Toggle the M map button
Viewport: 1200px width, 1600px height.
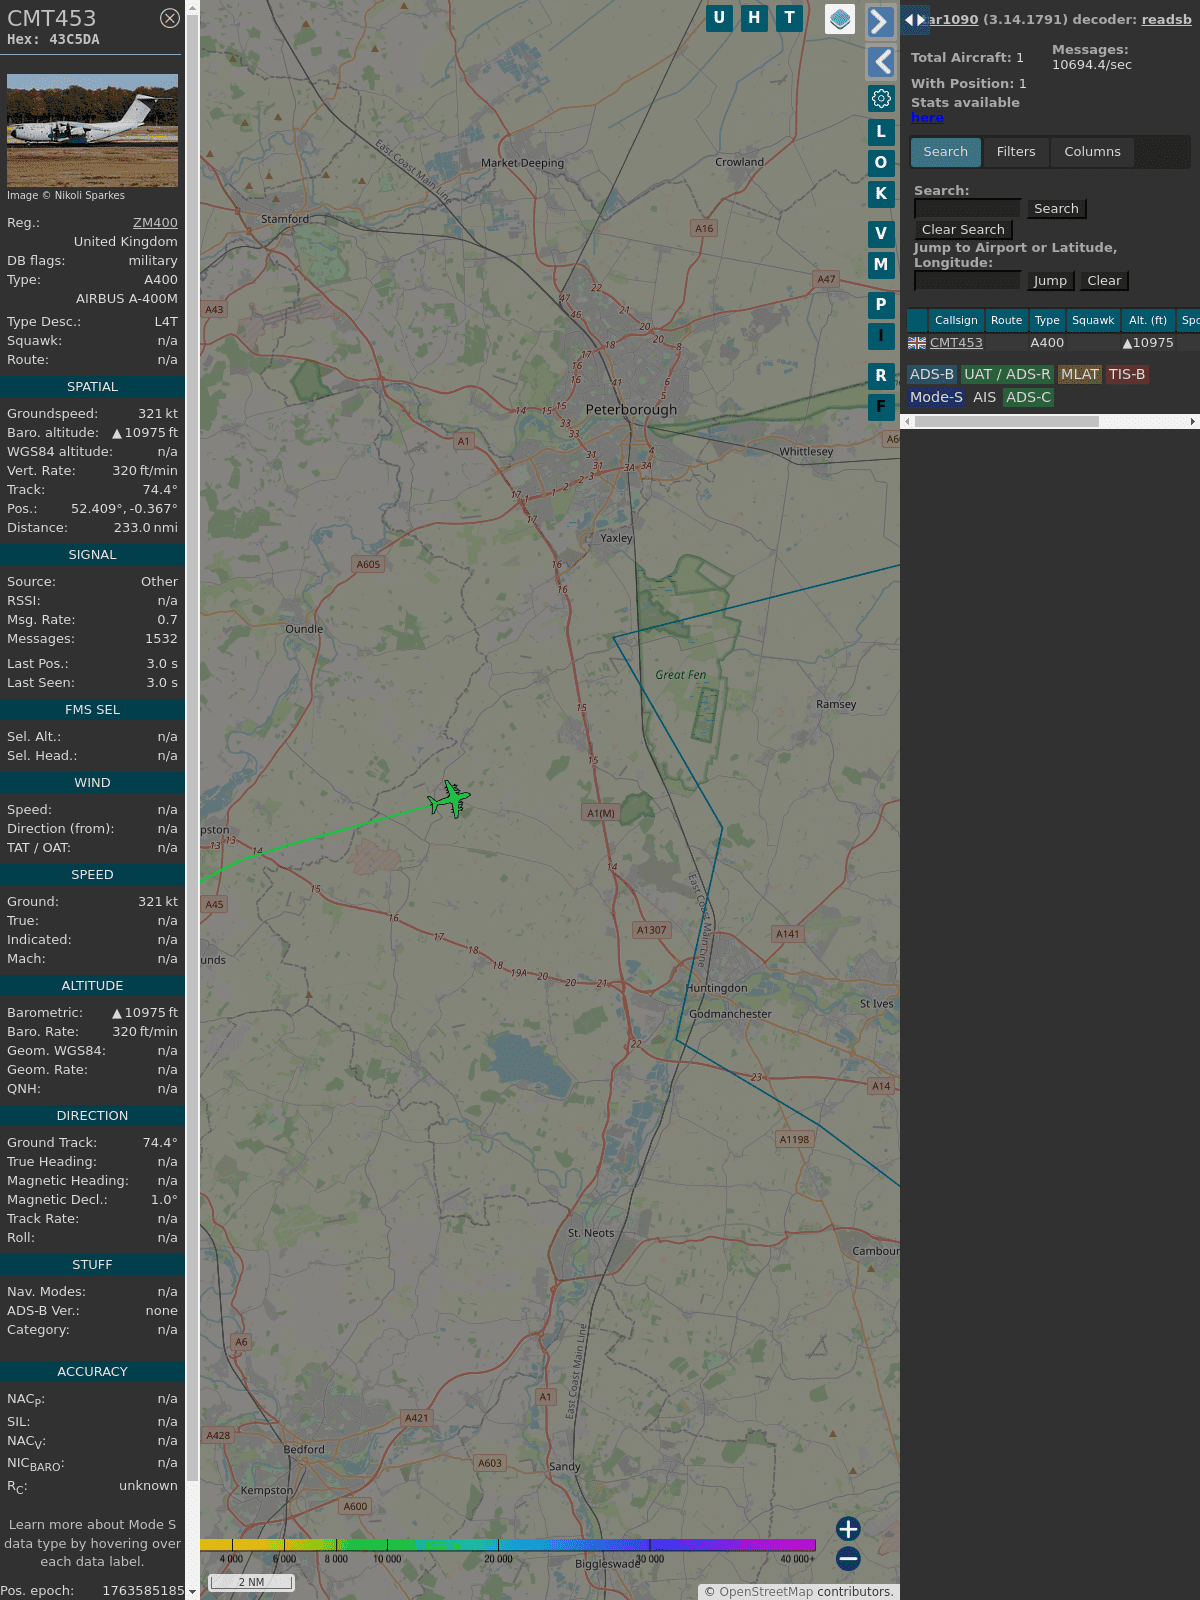click(x=881, y=264)
